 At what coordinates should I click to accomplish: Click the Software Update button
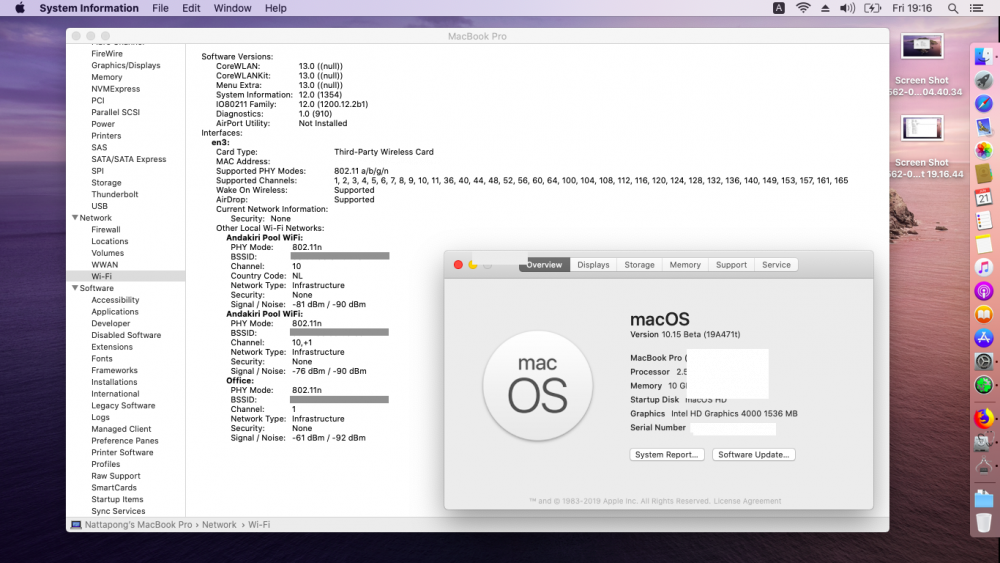pyautogui.click(x=753, y=455)
